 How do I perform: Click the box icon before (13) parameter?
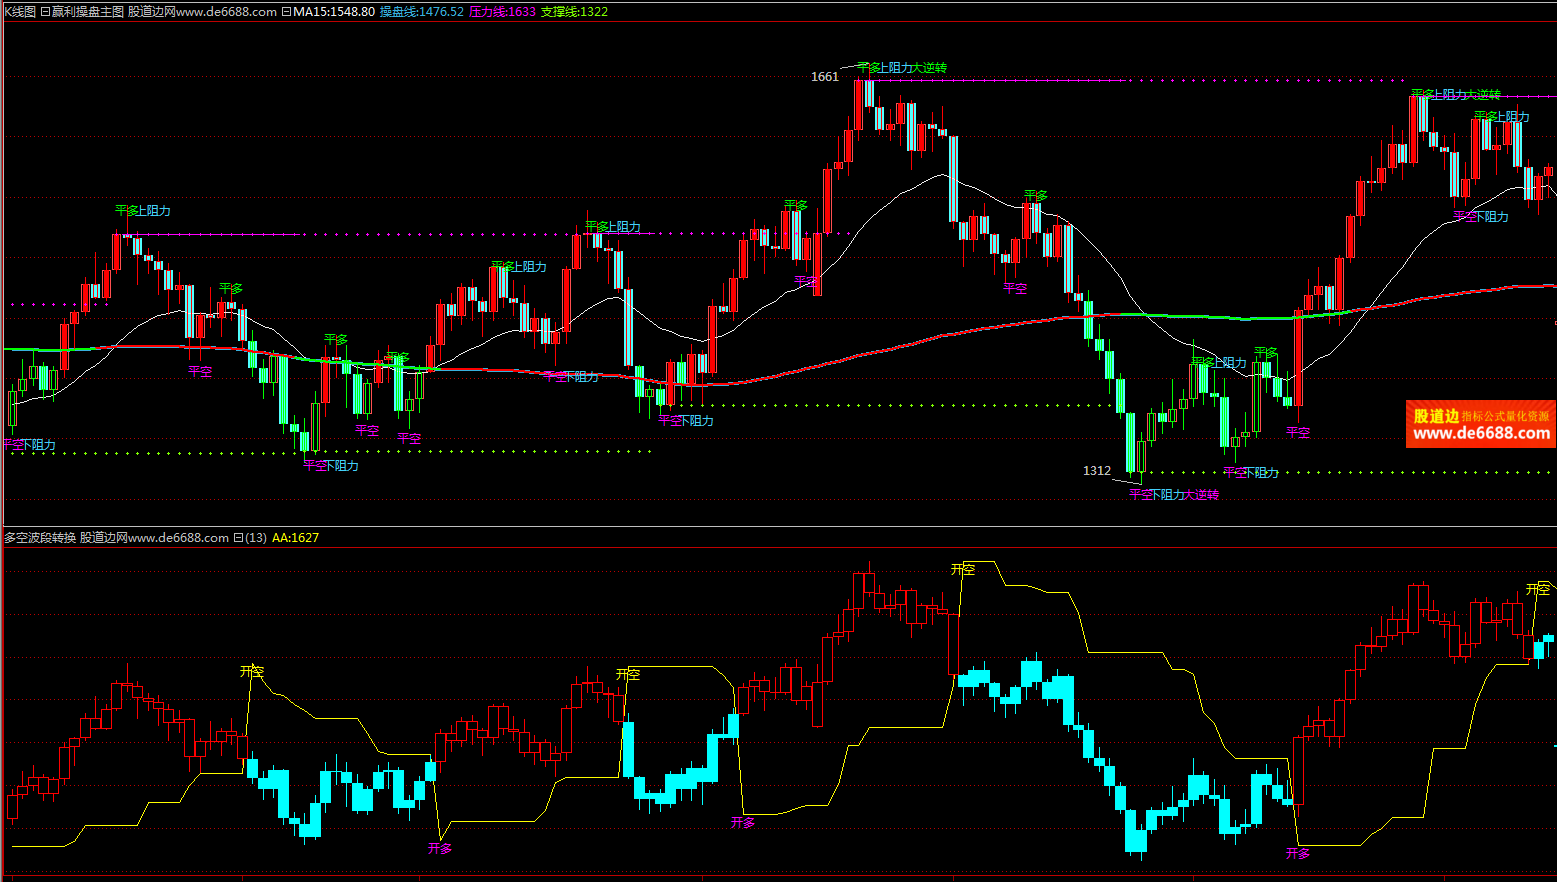click(x=238, y=538)
